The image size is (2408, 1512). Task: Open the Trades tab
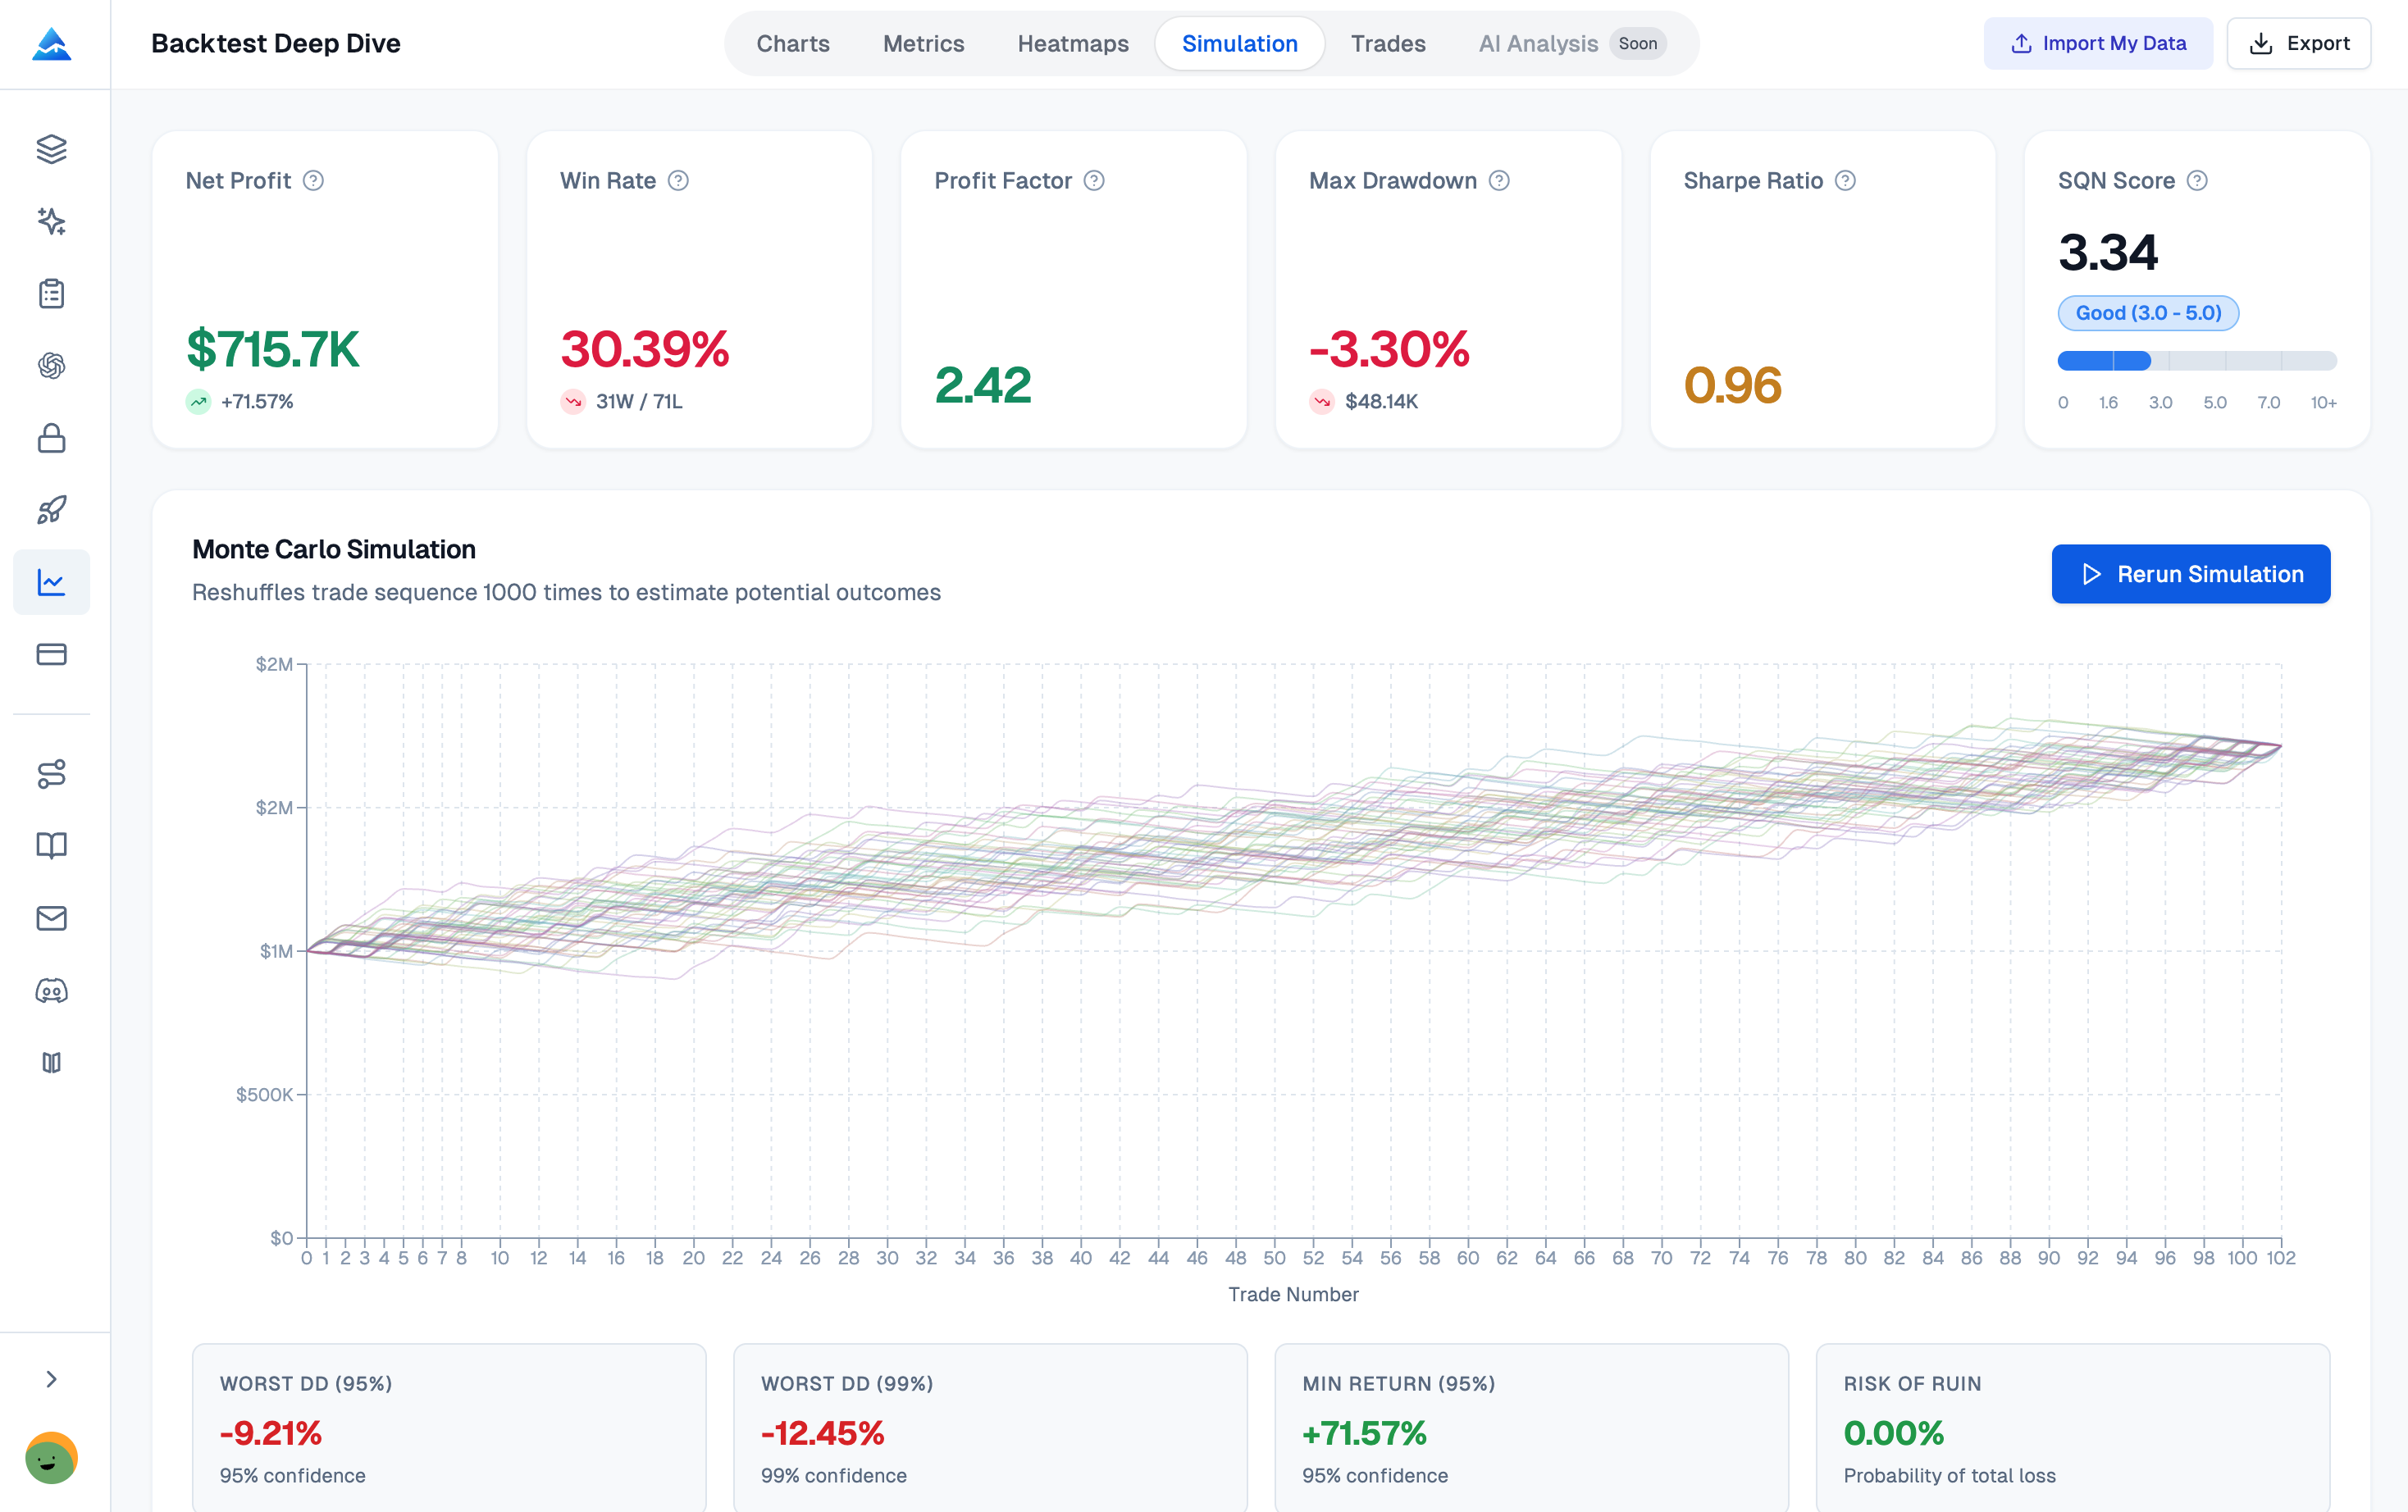pyautogui.click(x=1387, y=44)
